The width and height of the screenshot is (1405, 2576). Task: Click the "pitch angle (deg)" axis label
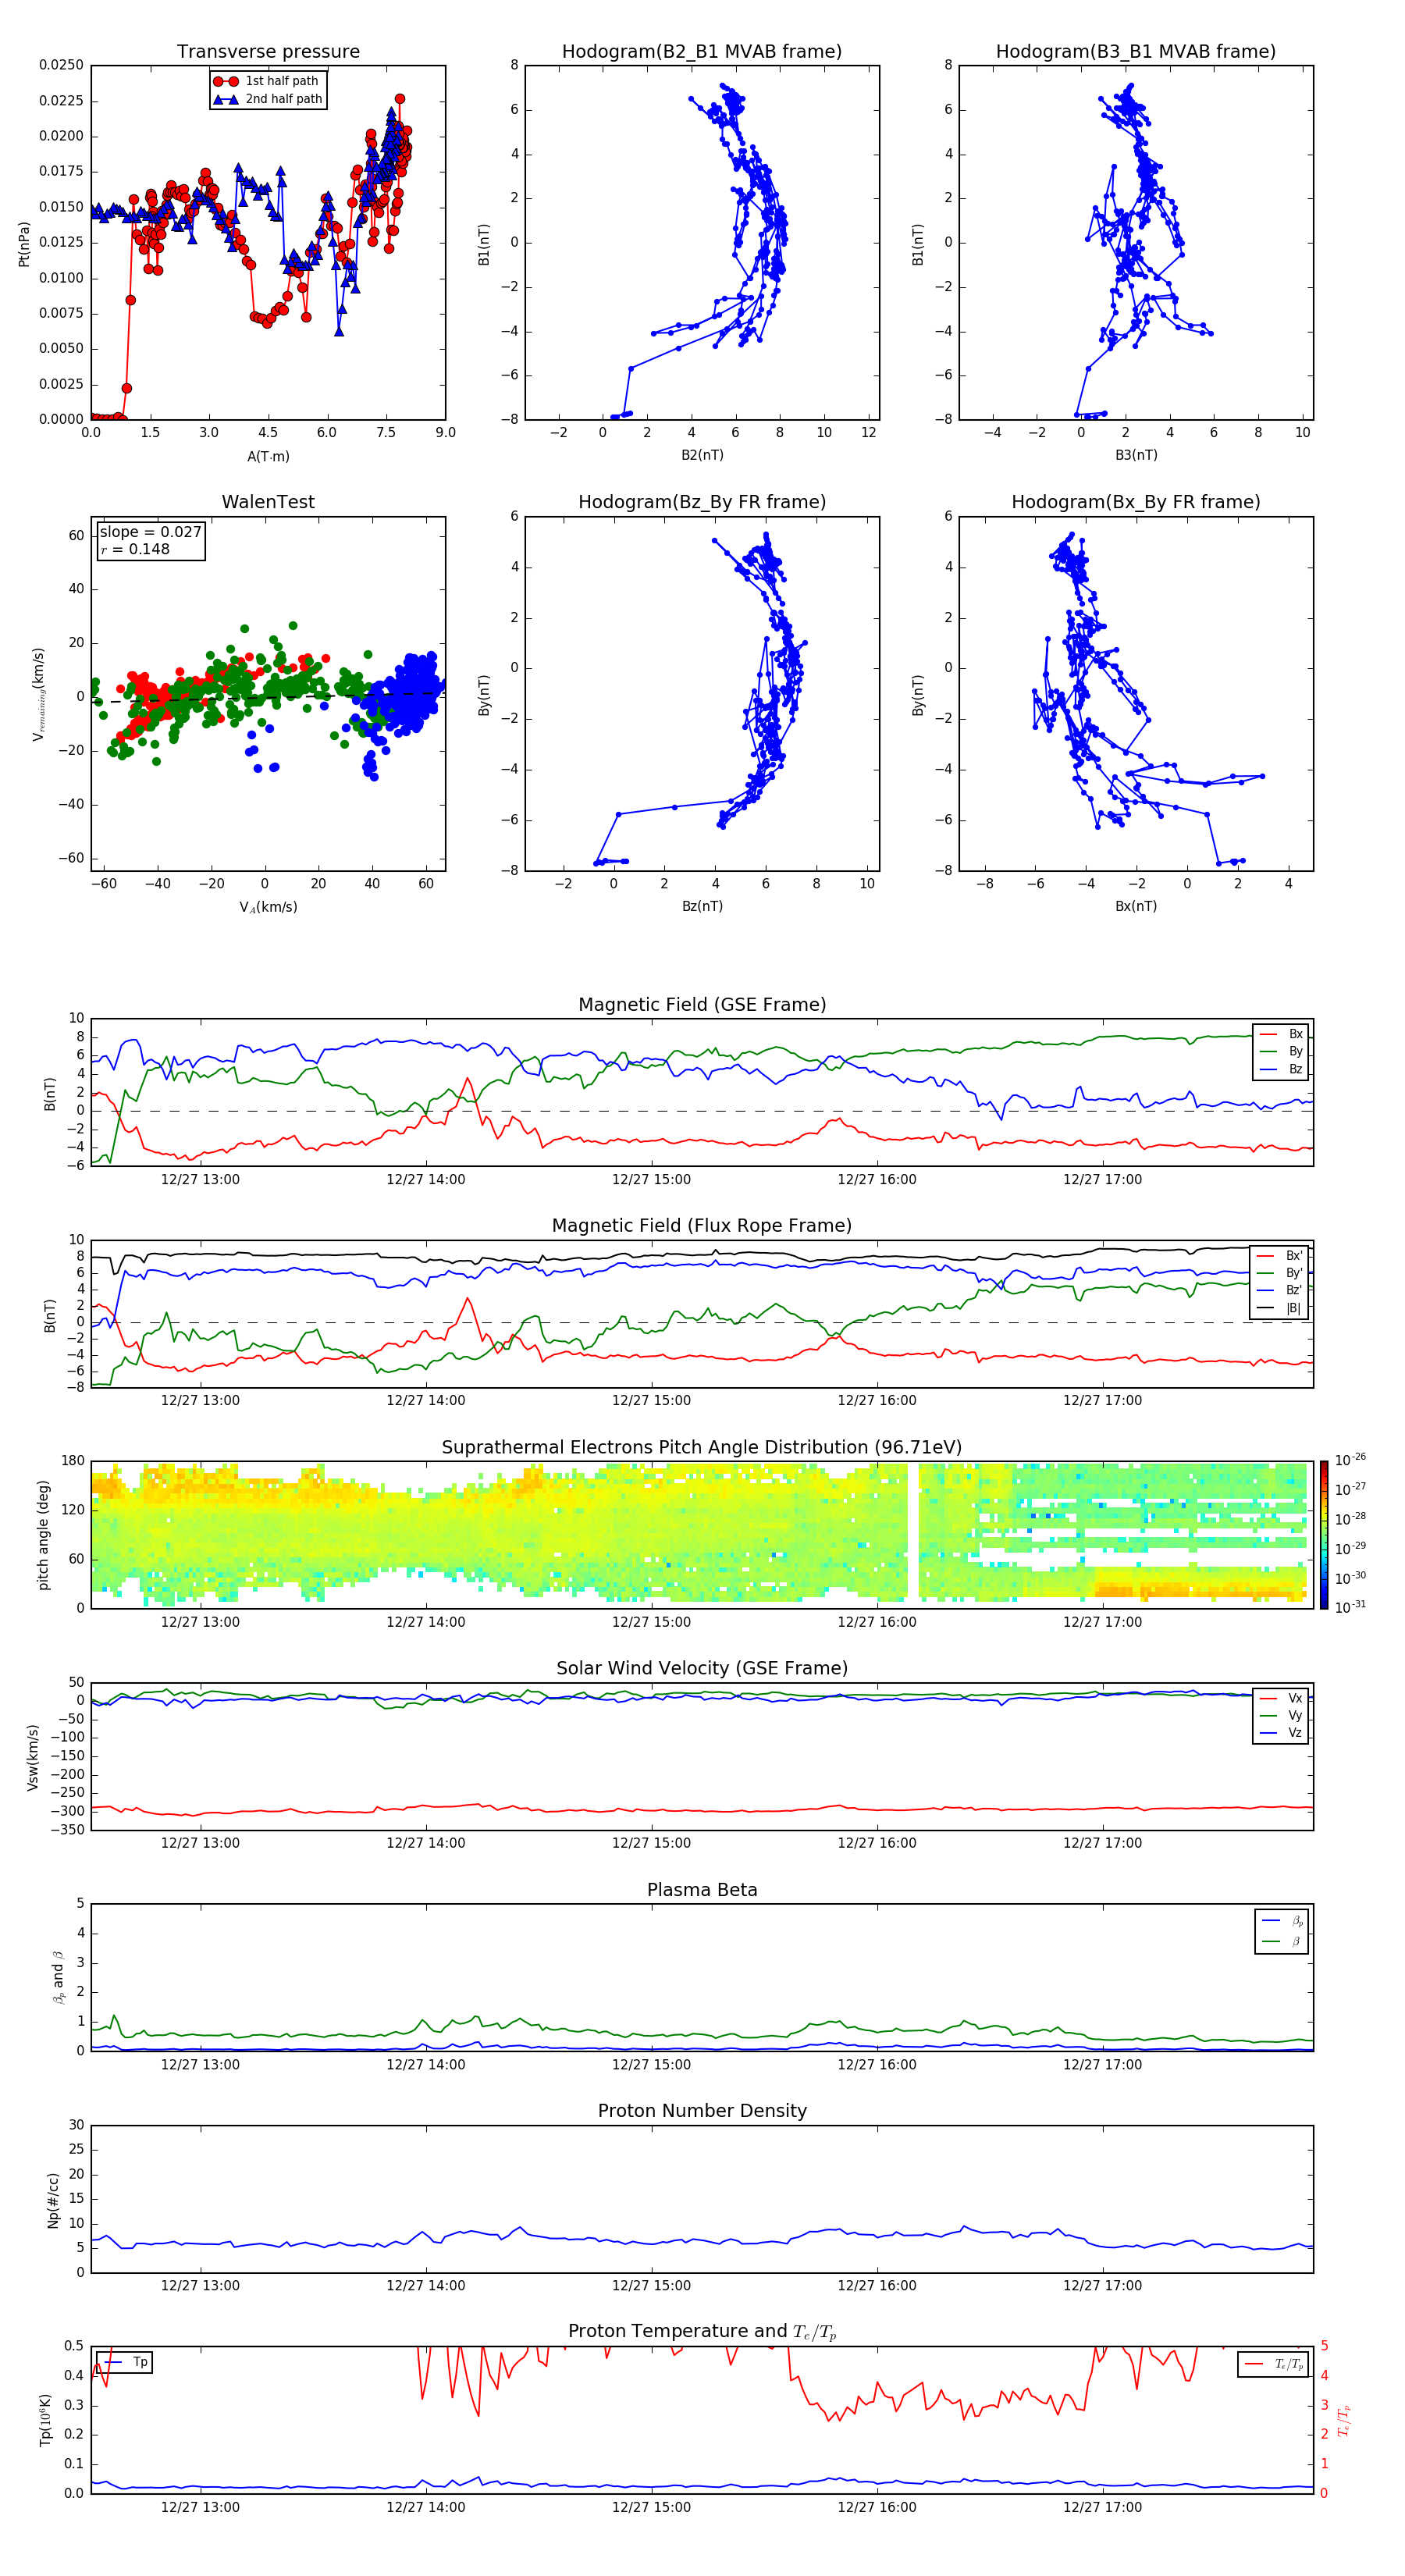point(44,1535)
